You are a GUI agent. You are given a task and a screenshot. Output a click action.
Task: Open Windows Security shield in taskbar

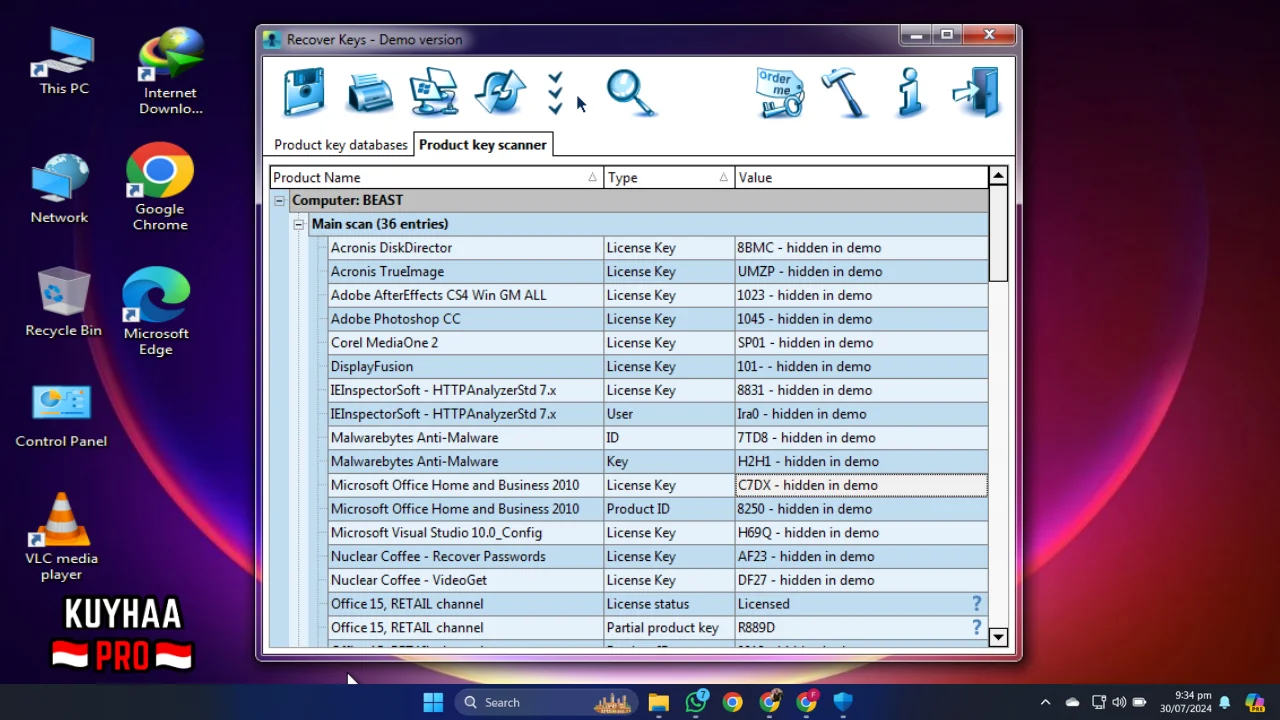coord(843,702)
